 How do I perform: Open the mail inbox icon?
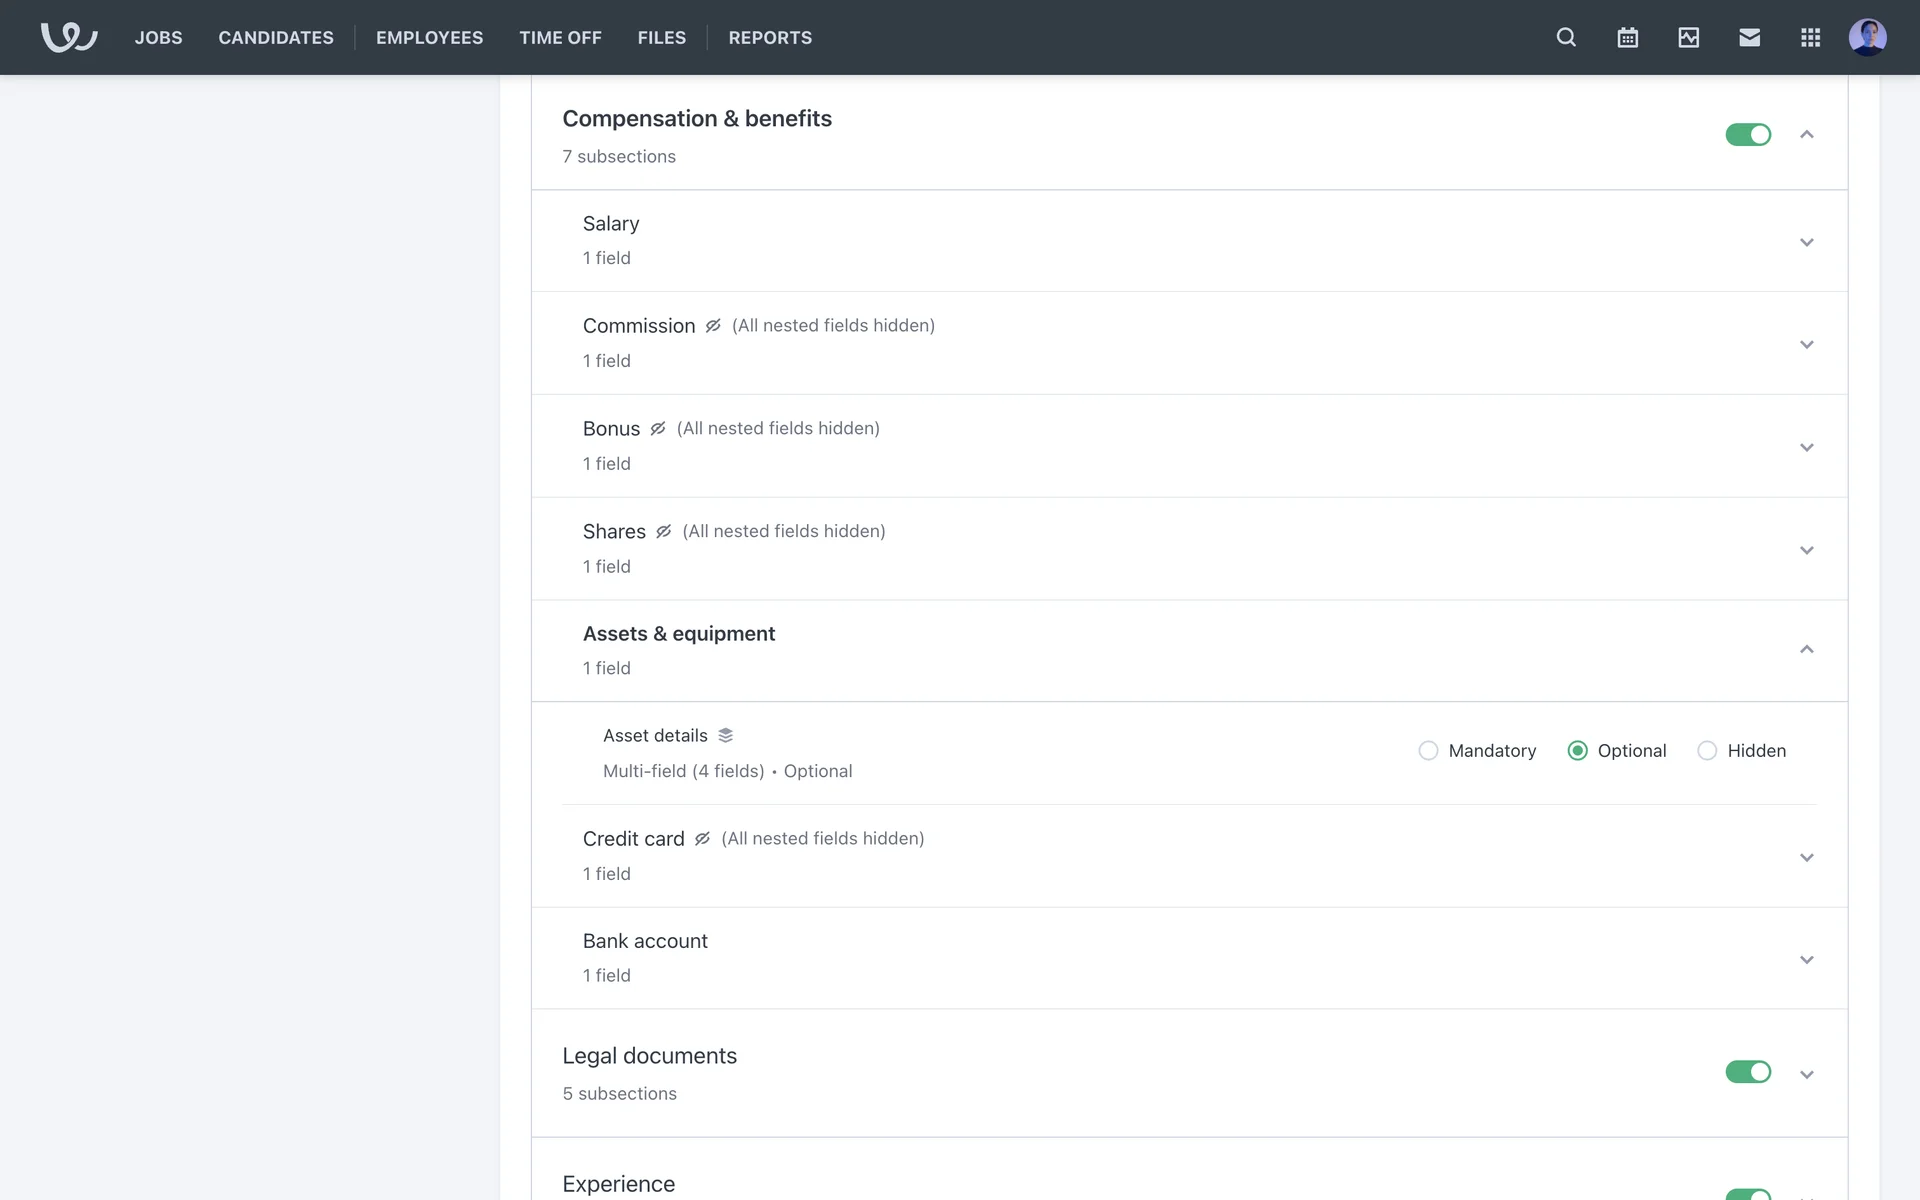click(x=1749, y=37)
